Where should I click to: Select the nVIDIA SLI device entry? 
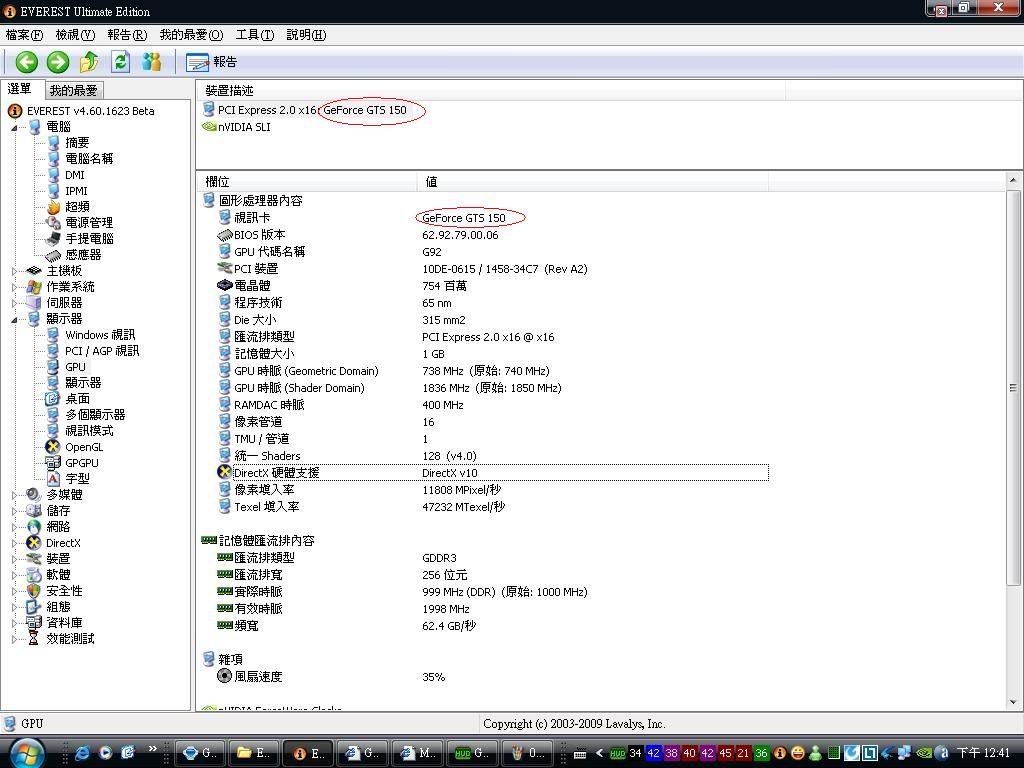coord(243,127)
